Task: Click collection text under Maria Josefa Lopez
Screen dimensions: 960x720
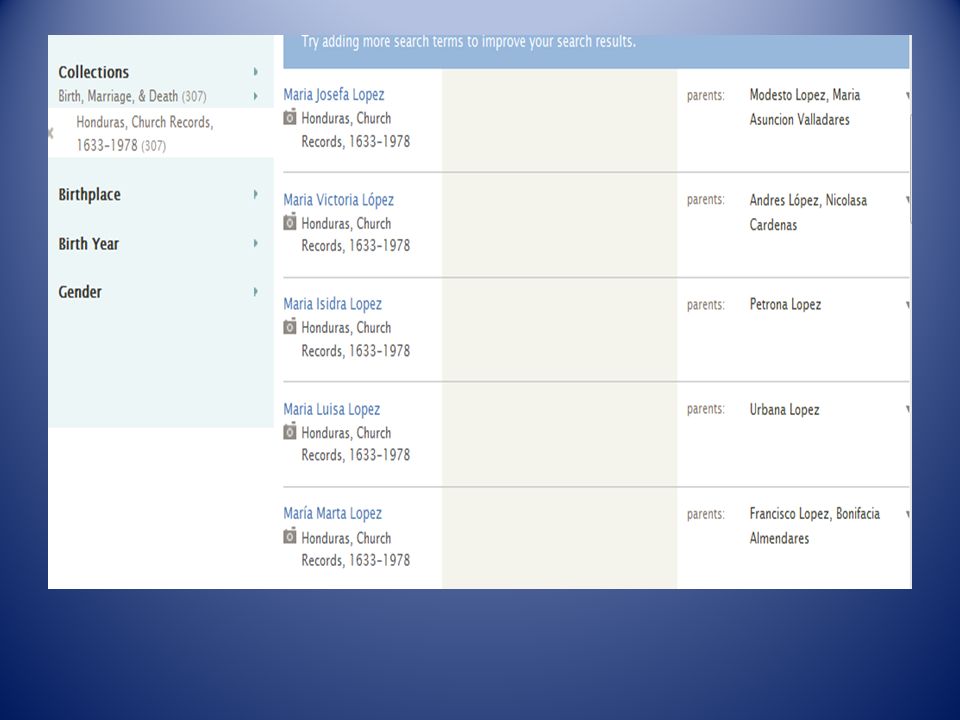Action: pyautogui.click(x=356, y=130)
